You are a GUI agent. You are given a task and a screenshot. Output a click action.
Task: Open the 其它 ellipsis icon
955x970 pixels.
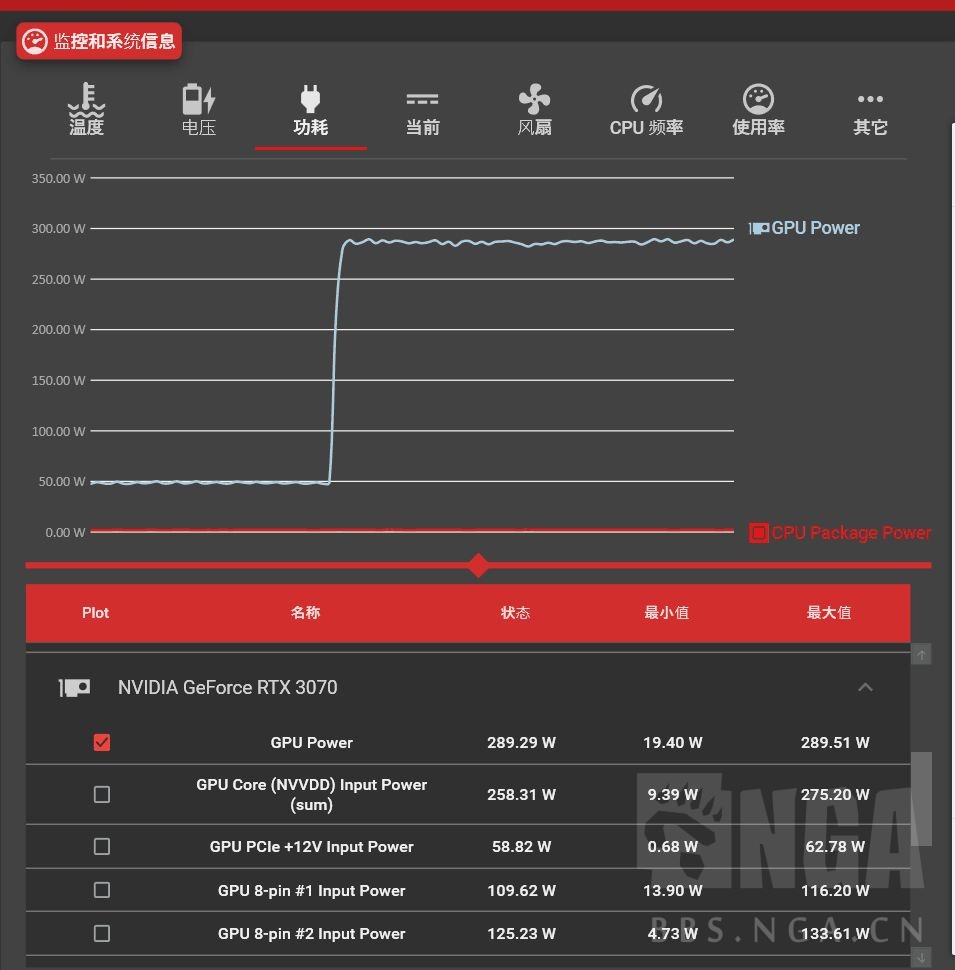click(x=869, y=100)
